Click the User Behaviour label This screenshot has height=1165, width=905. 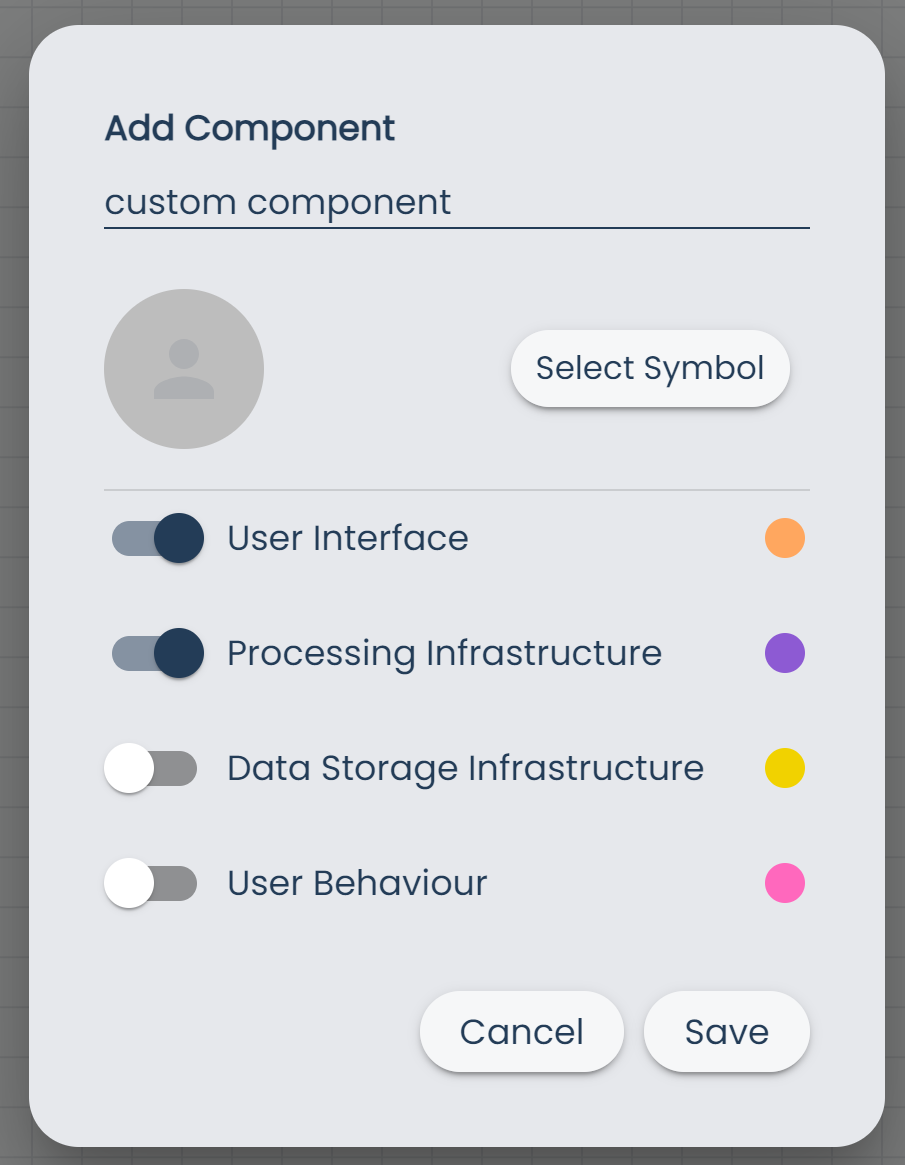[x=357, y=883]
